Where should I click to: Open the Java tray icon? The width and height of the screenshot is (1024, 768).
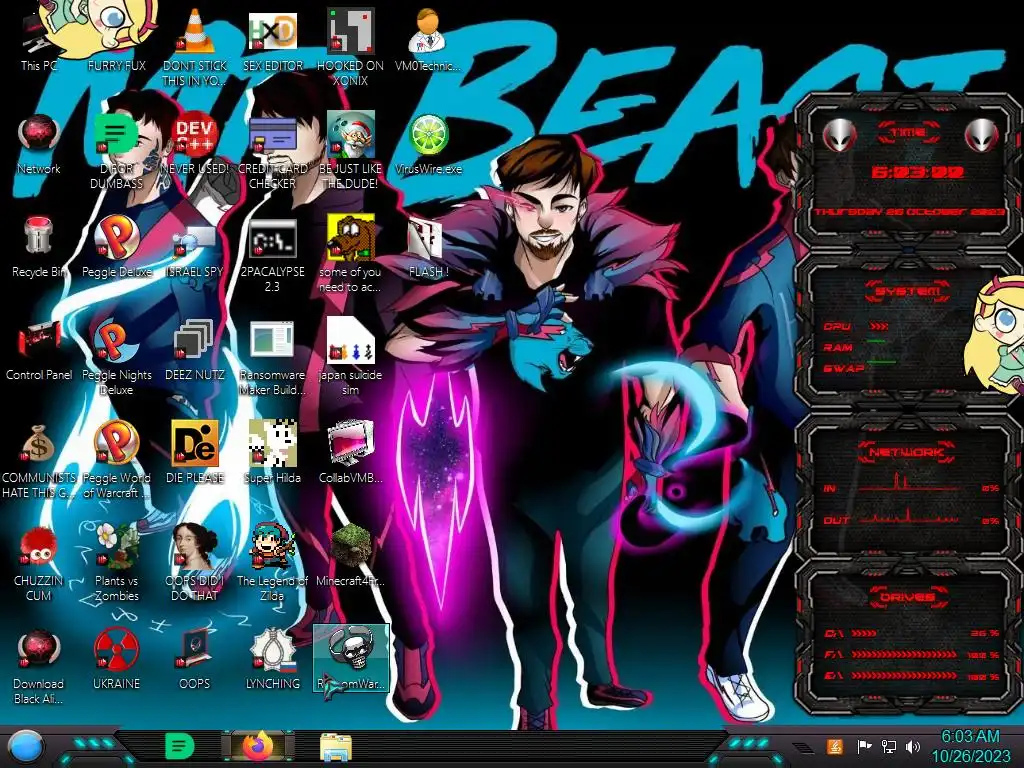(834, 746)
